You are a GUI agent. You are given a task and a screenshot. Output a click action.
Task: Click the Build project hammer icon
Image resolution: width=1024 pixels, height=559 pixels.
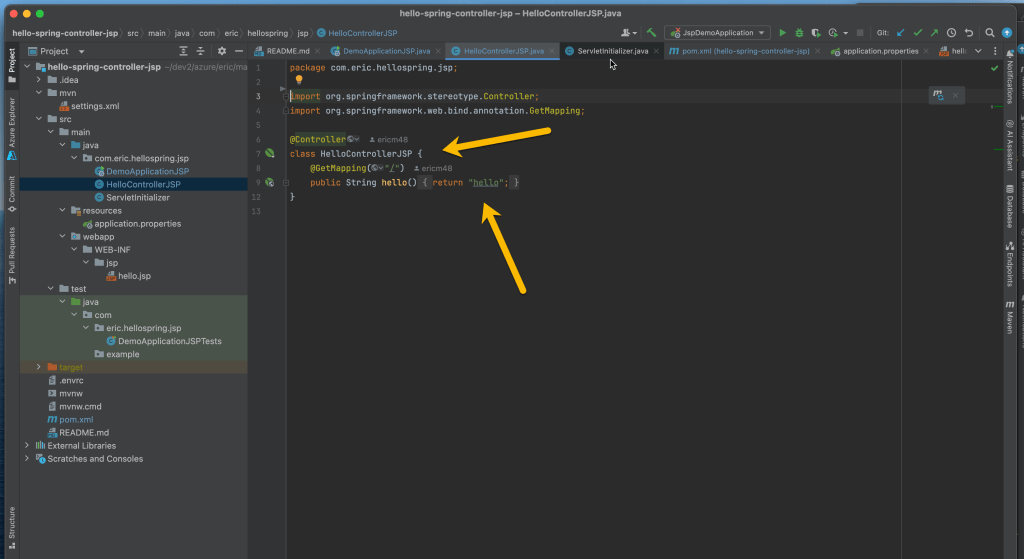click(651, 33)
